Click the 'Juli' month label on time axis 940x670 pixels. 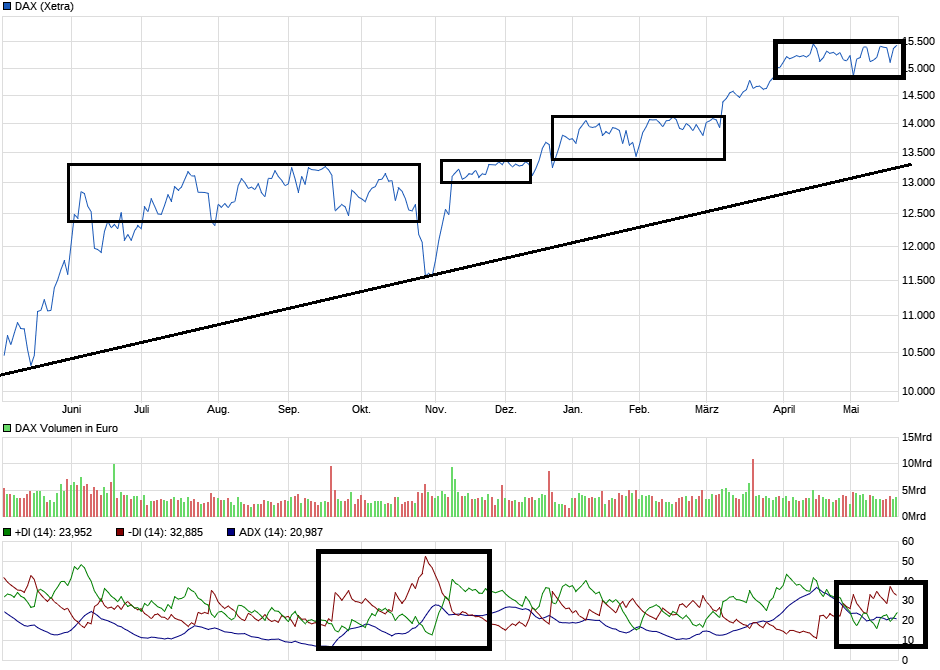pyautogui.click(x=141, y=409)
